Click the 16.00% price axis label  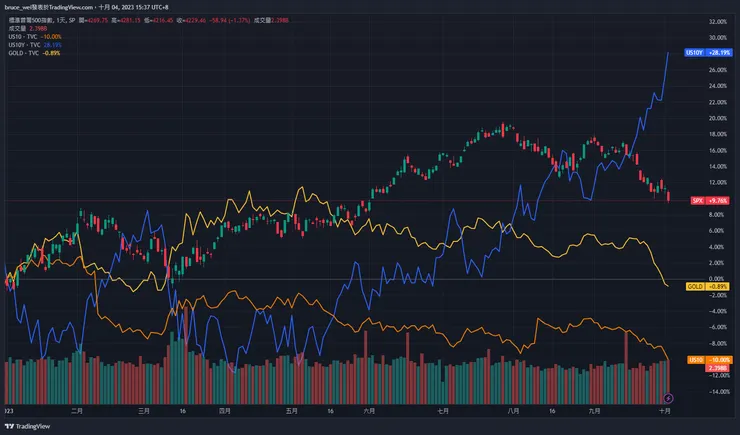click(717, 151)
